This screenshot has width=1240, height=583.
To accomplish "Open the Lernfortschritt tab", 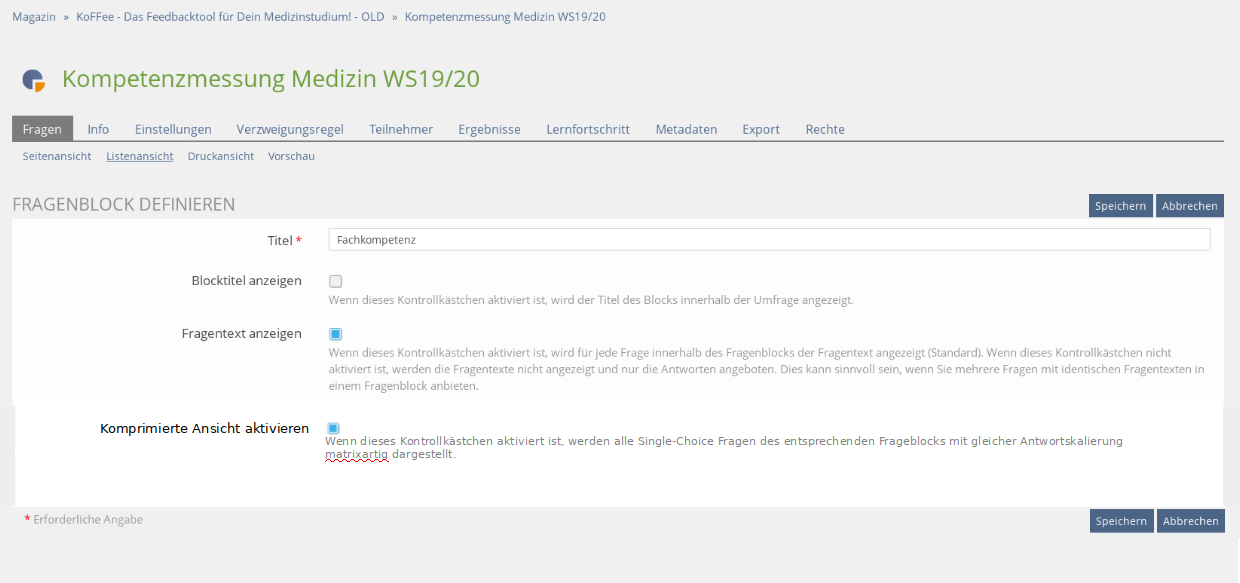I will pyautogui.click(x=588, y=129).
